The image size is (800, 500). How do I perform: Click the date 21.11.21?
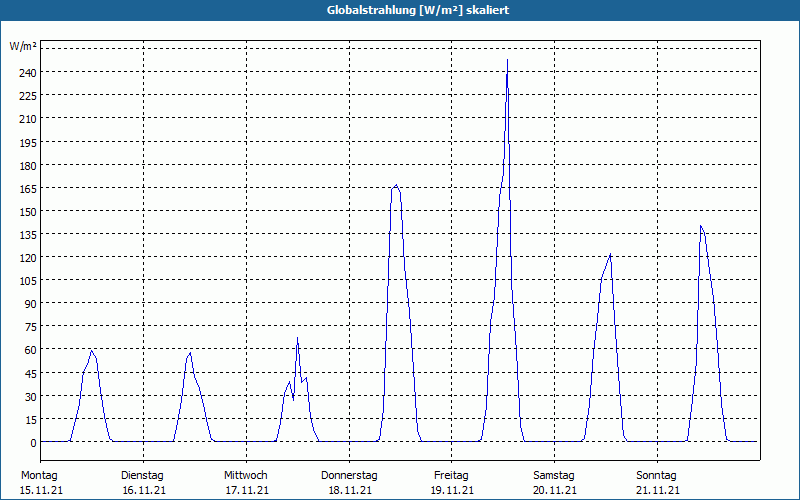[x=658, y=491]
